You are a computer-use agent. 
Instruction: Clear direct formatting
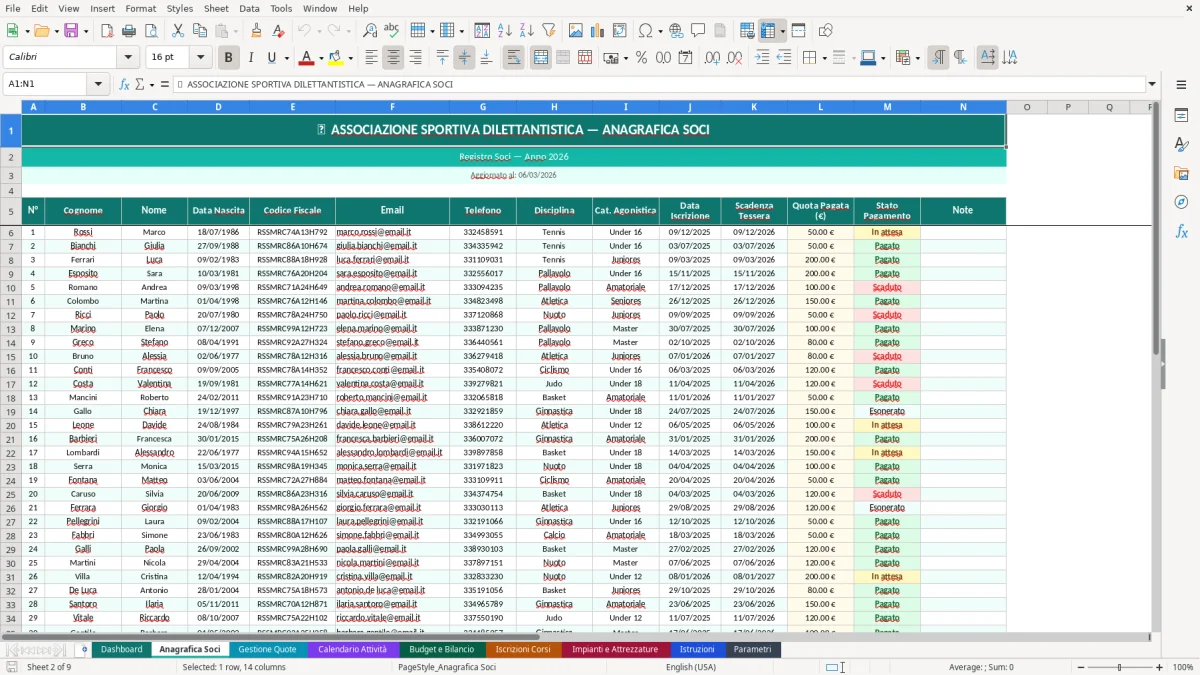(x=277, y=31)
